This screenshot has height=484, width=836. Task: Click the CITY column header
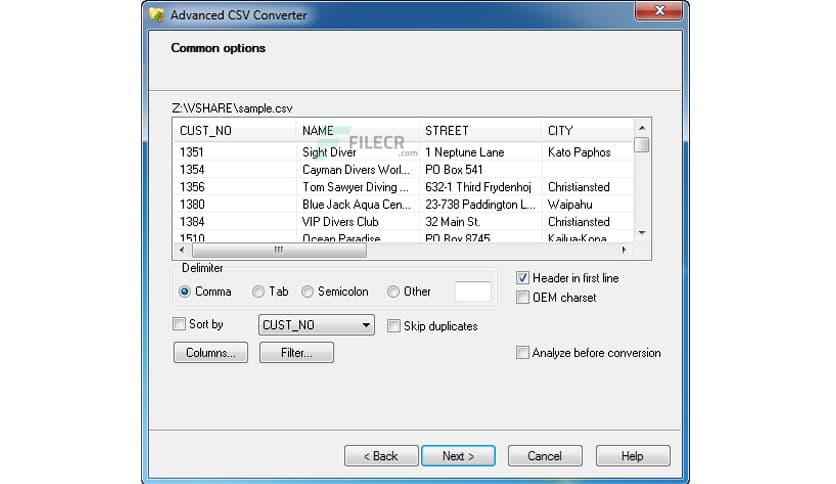[x=588, y=131]
